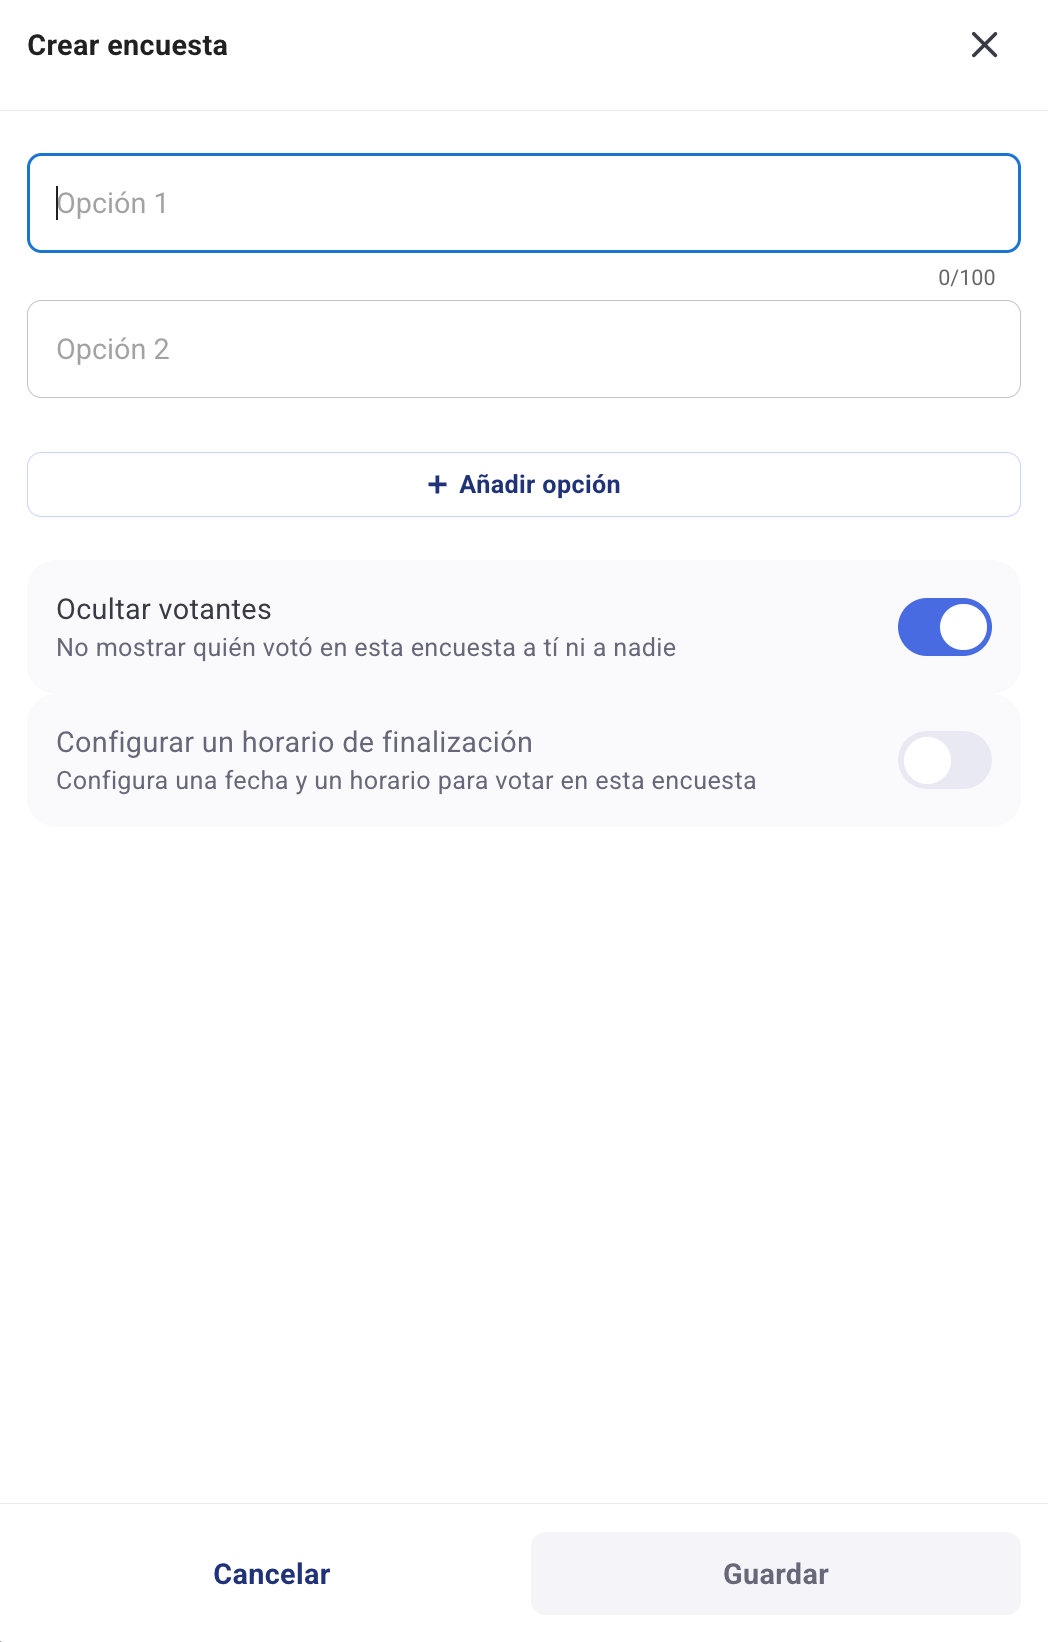Click the "Crear encuesta" dialog title
Viewport: 1048px width, 1642px height.
click(128, 46)
